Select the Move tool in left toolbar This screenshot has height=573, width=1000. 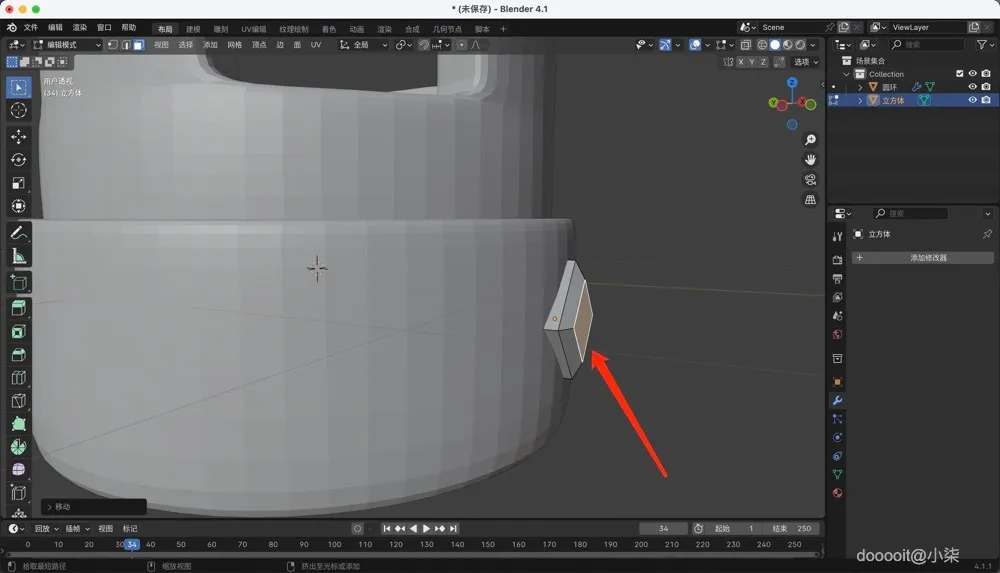pyautogui.click(x=18, y=136)
